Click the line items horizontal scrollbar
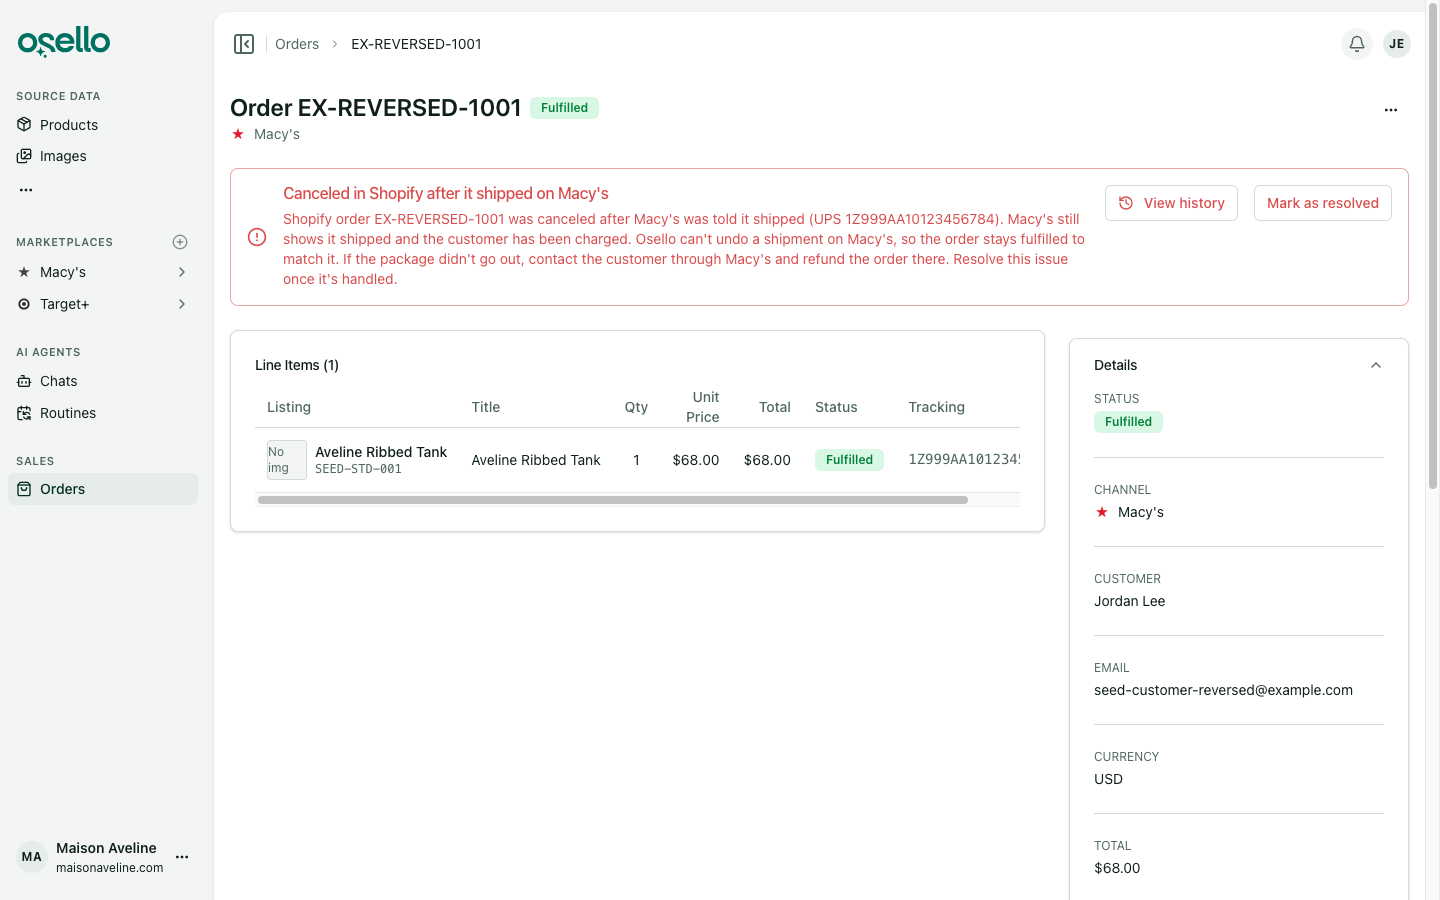 [613, 500]
